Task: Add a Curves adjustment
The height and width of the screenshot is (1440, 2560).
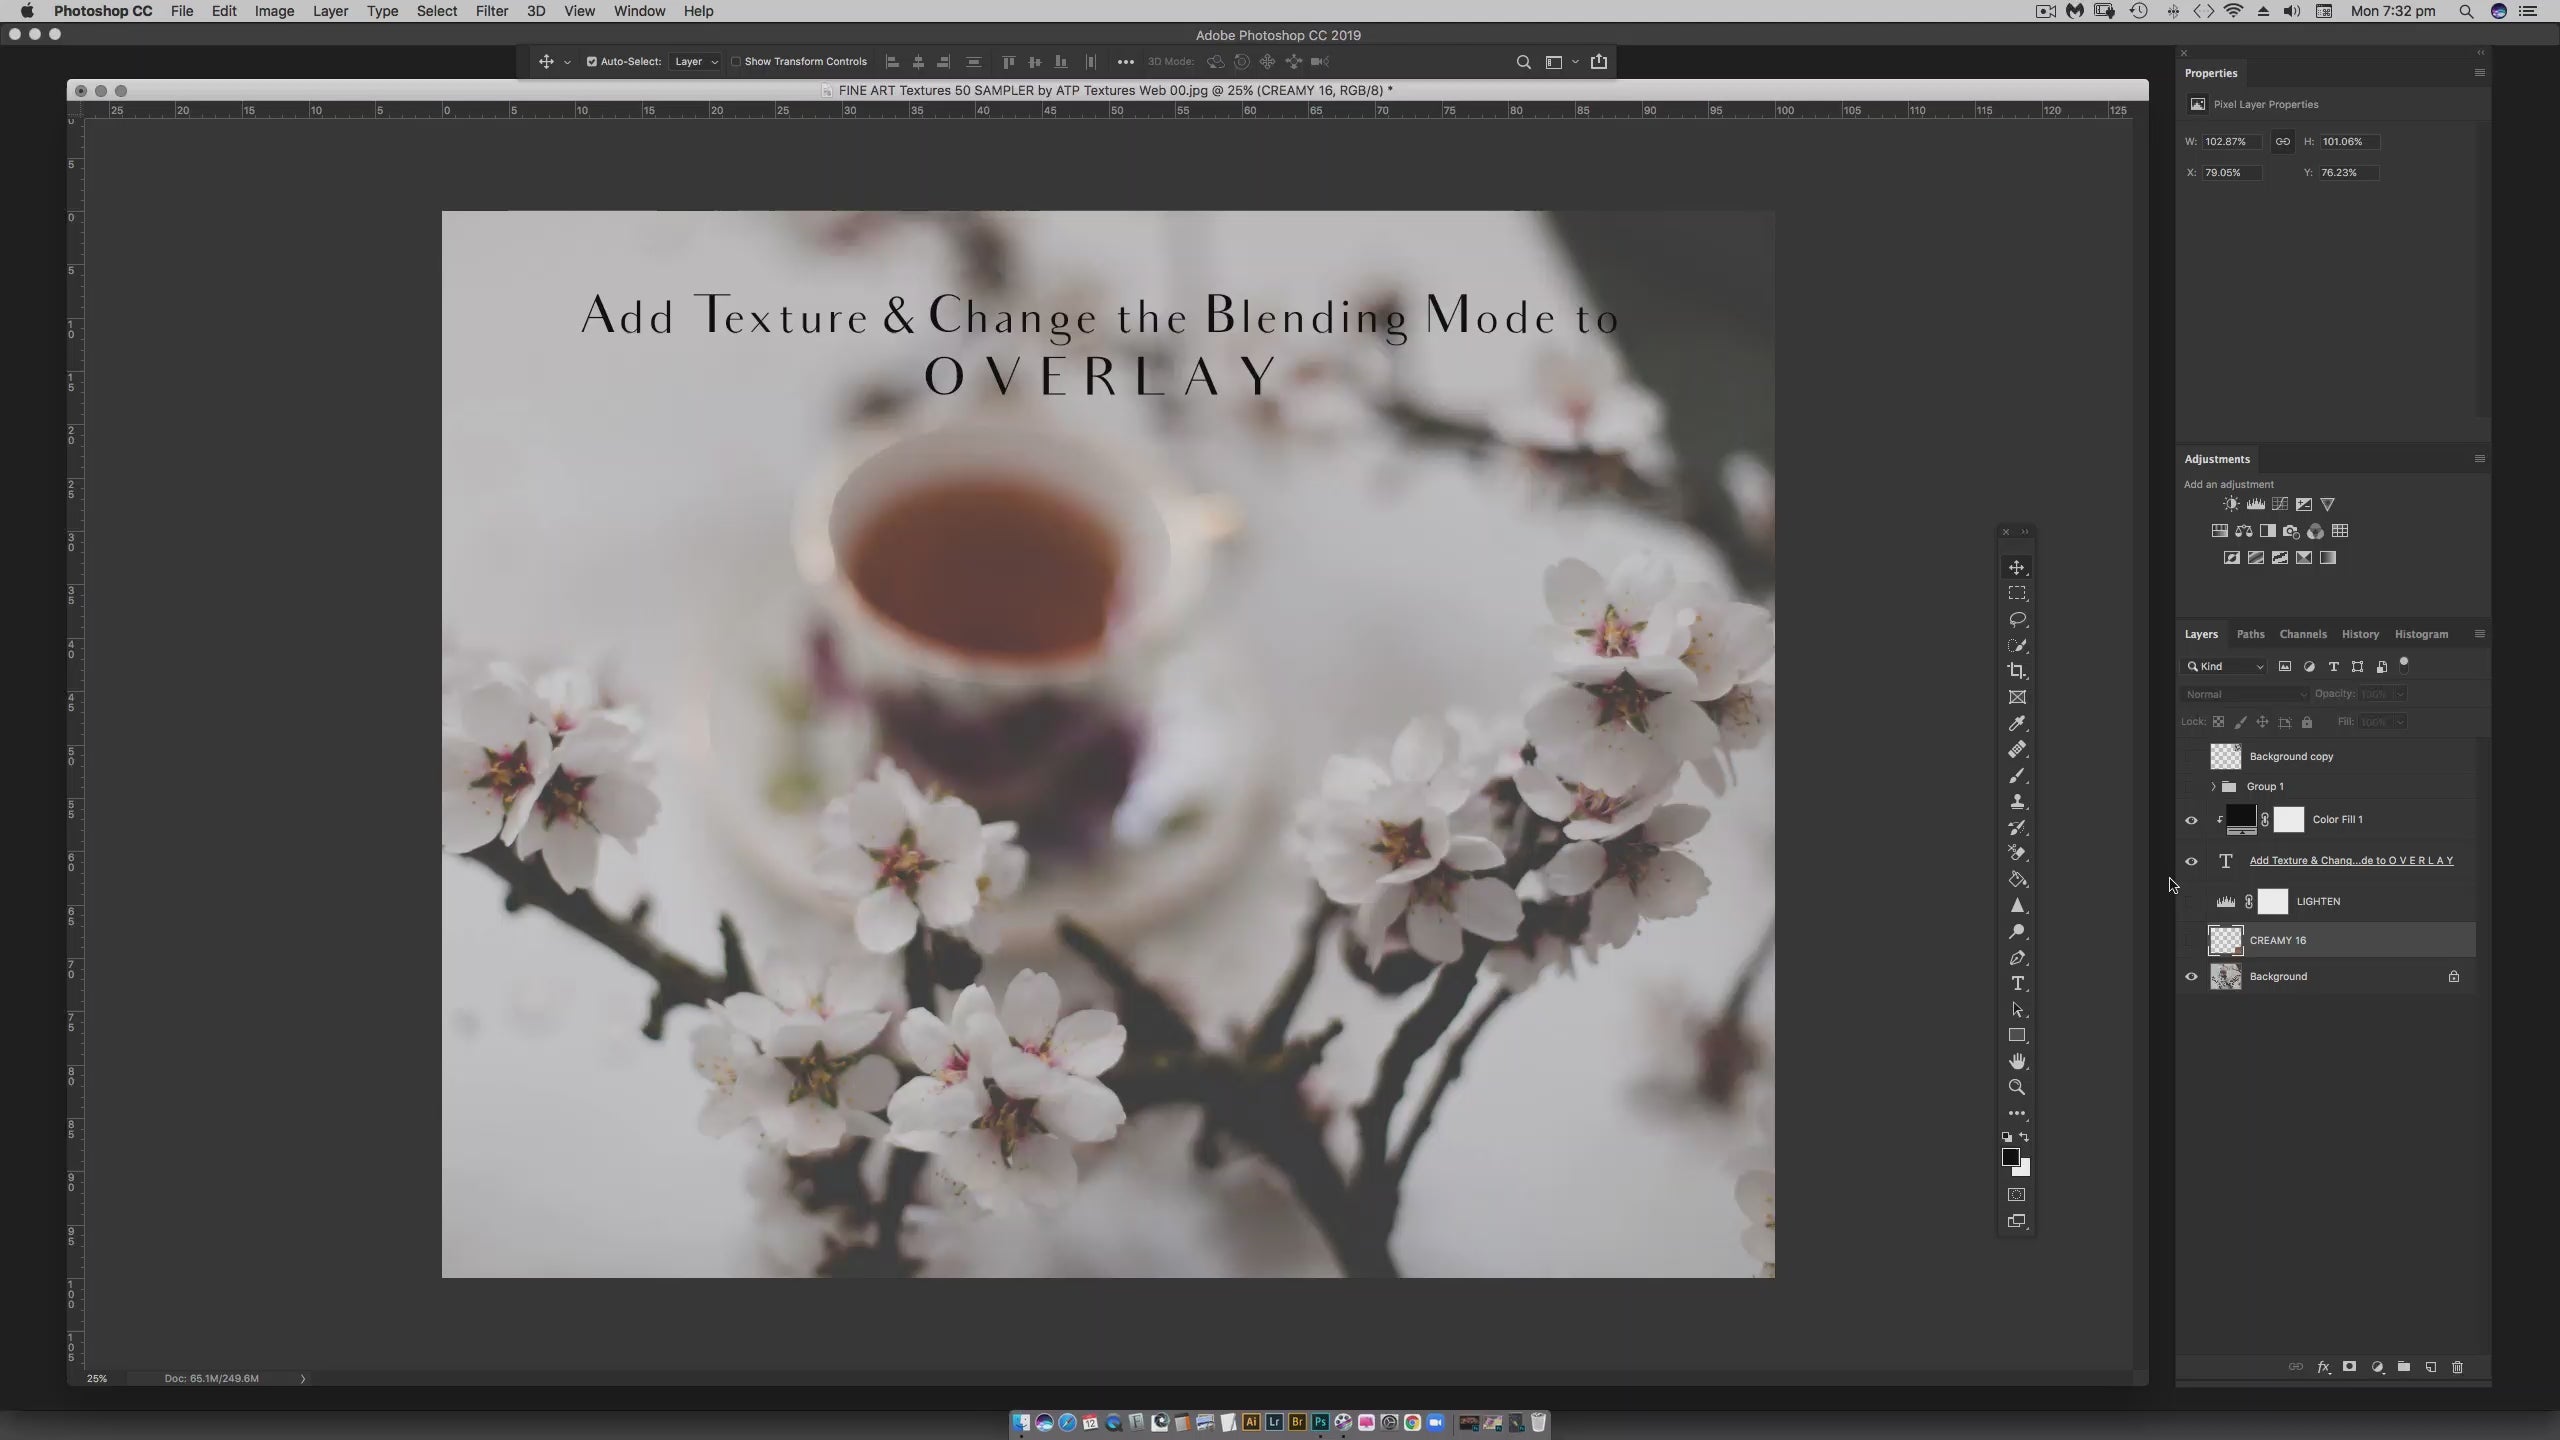Action: click(x=2279, y=504)
